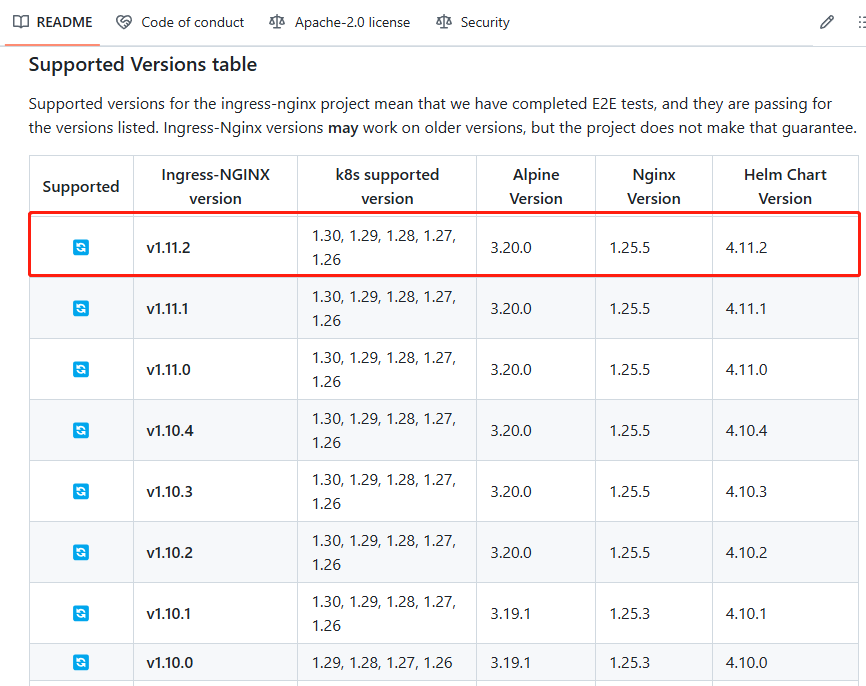Click Nginx version 1.25.3 in v1.10.0 row
This screenshot has height=686, width=866.
point(630,662)
